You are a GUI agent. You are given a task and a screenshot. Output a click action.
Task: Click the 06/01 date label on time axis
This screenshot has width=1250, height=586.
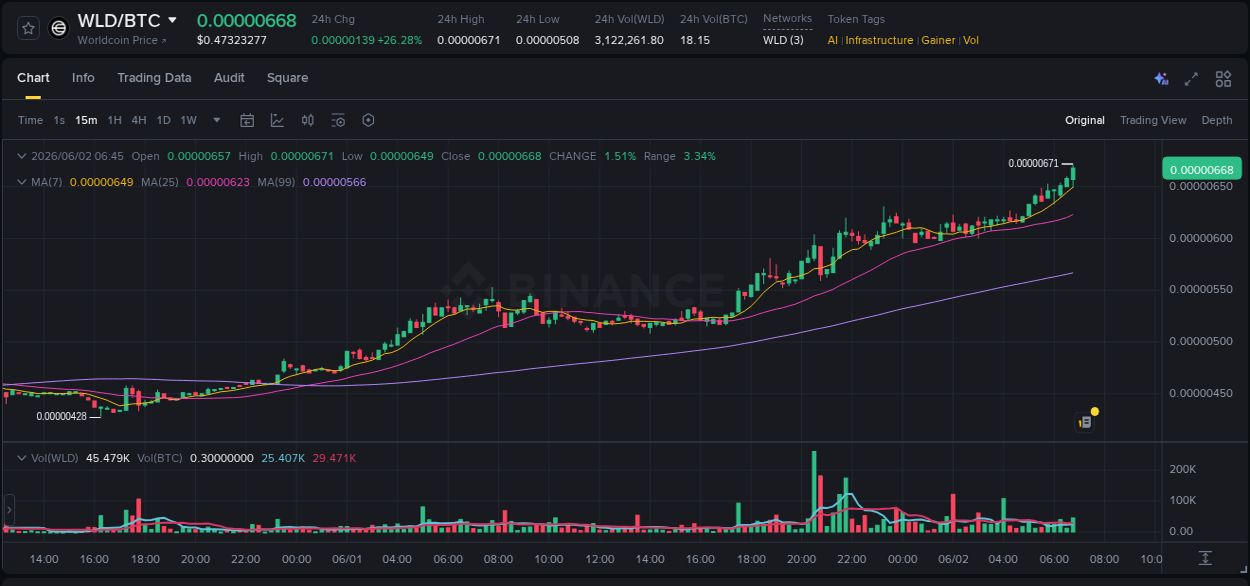(347, 559)
